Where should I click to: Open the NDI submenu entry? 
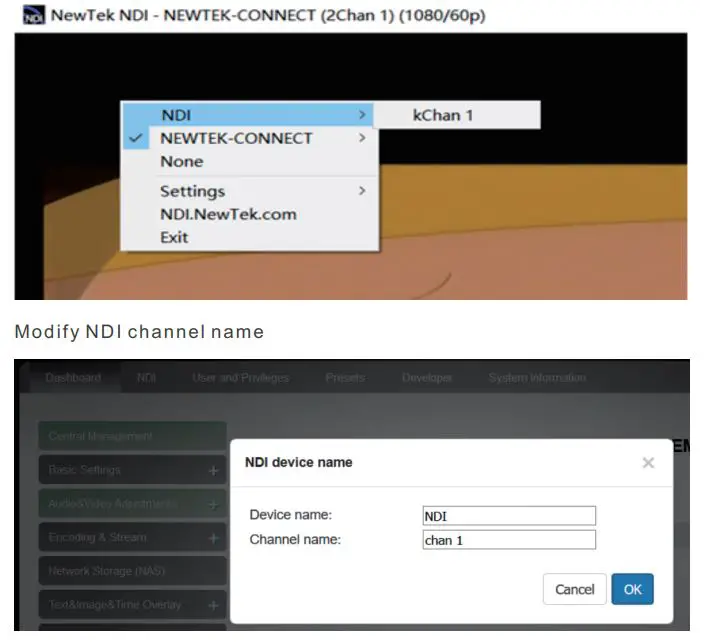pyautogui.click(x=248, y=115)
